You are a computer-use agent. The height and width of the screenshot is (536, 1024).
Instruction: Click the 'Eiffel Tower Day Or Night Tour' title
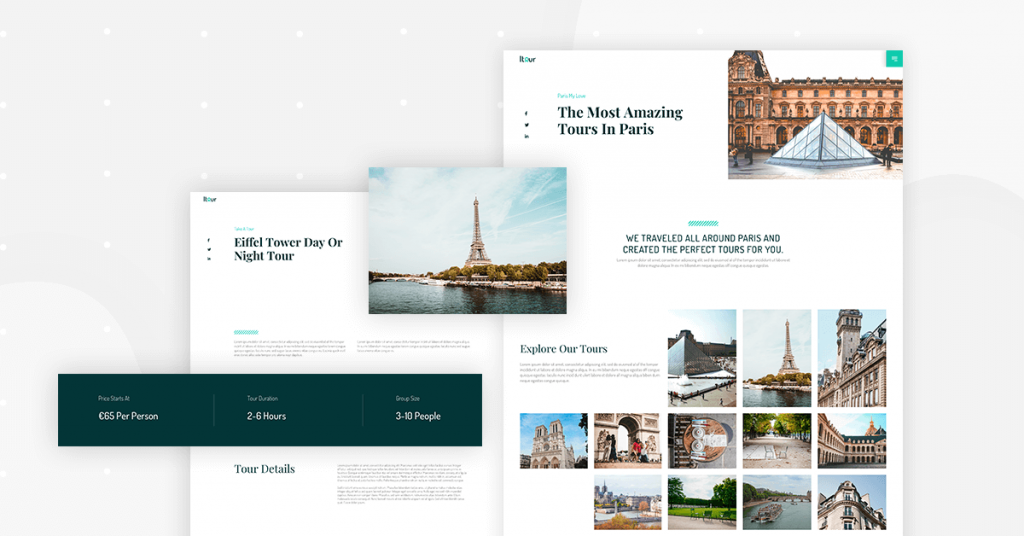click(288, 249)
